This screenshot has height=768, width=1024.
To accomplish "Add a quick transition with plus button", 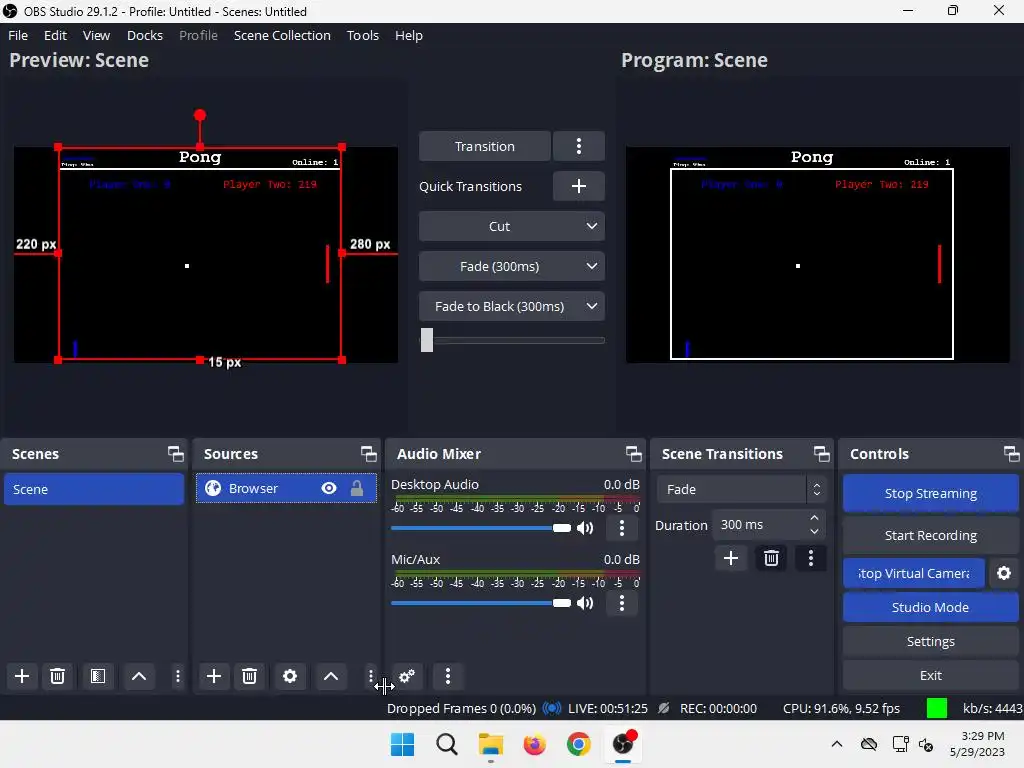I will [x=579, y=186].
